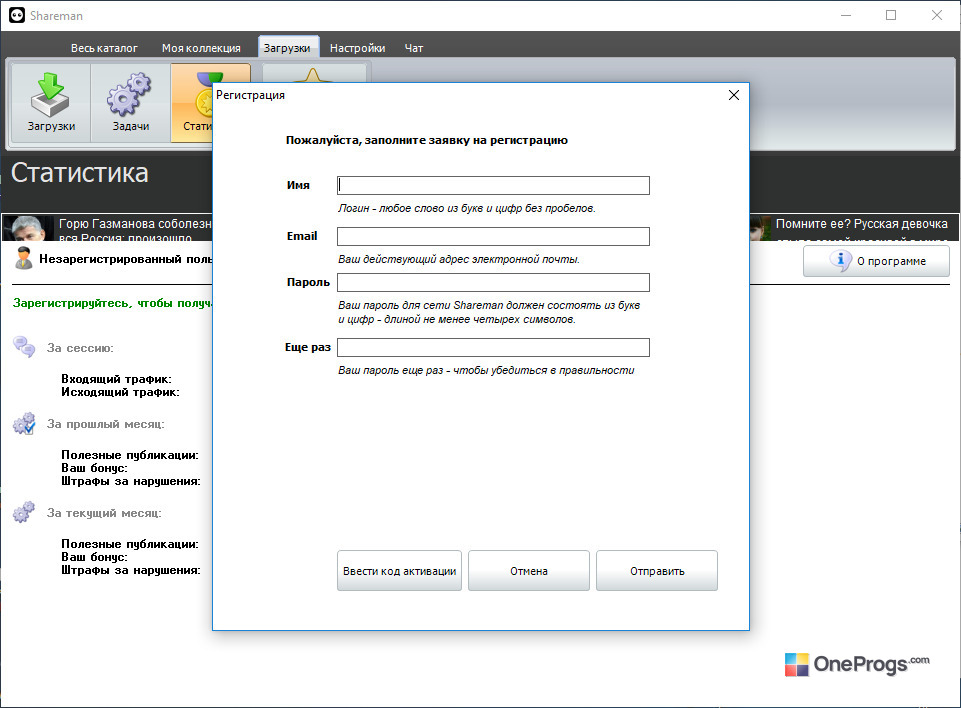Image resolution: width=961 pixels, height=708 pixels.
Task: Select the Загрузки tab in menu bar
Action: tap(287, 48)
